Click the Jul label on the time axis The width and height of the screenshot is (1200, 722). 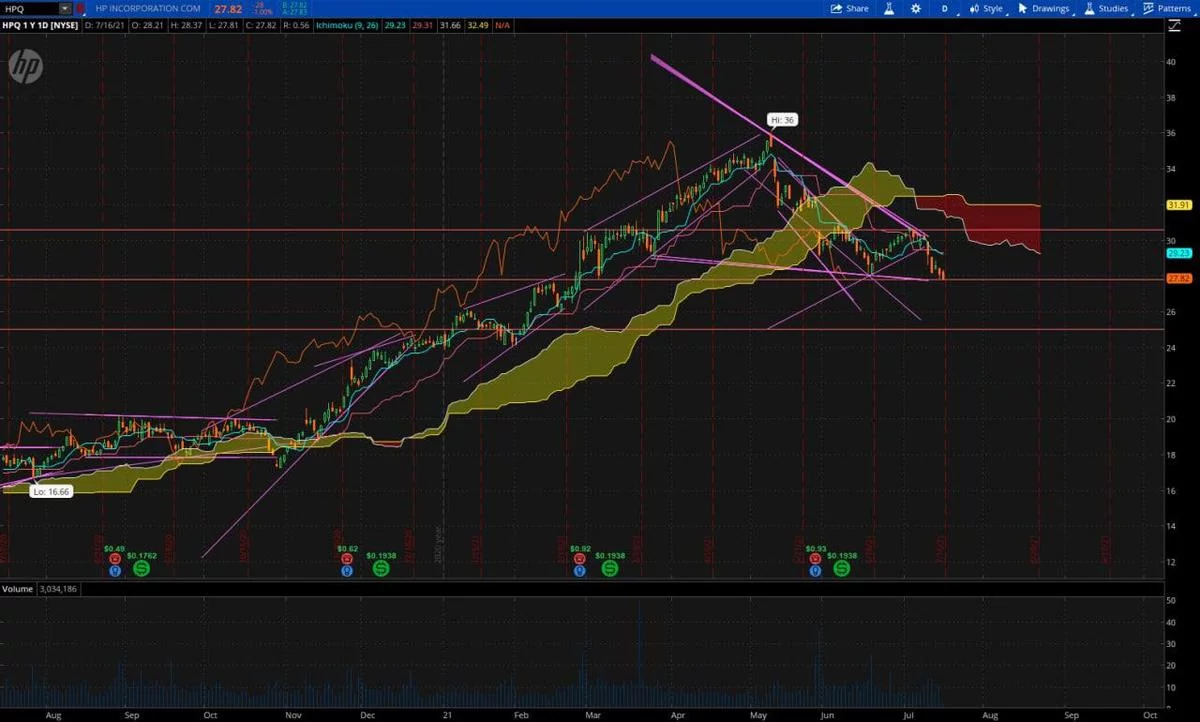coord(909,715)
